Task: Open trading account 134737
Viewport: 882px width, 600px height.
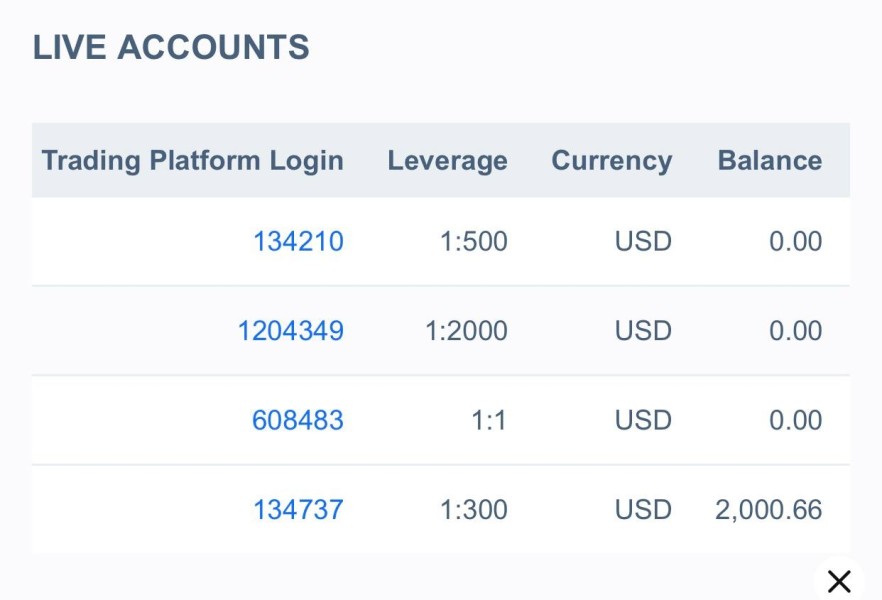Action: (x=298, y=510)
